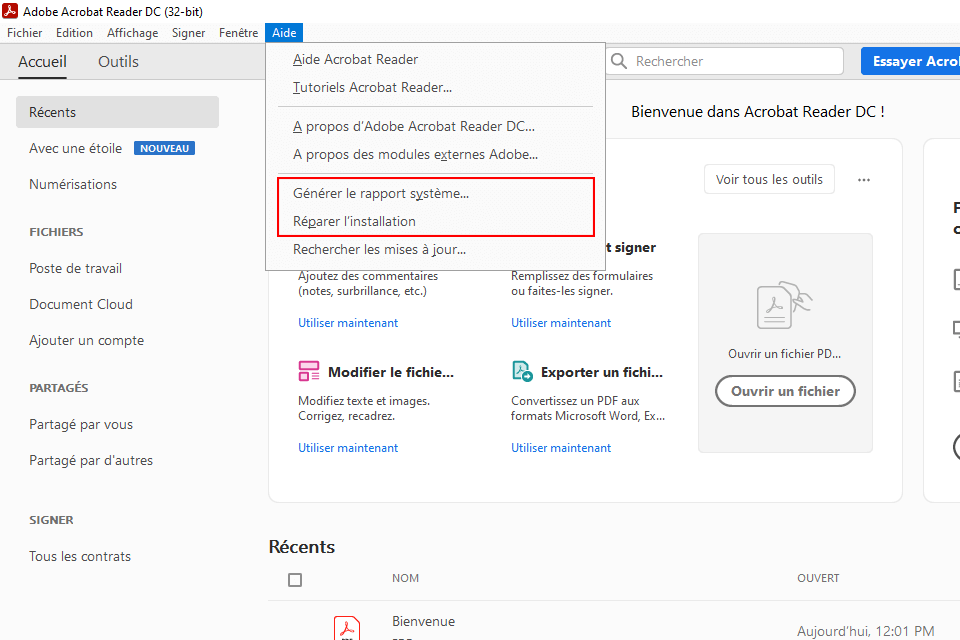Viewport: 960px width, 640px height.
Task: Open Tous les contrats
Action: coord(80,556)
